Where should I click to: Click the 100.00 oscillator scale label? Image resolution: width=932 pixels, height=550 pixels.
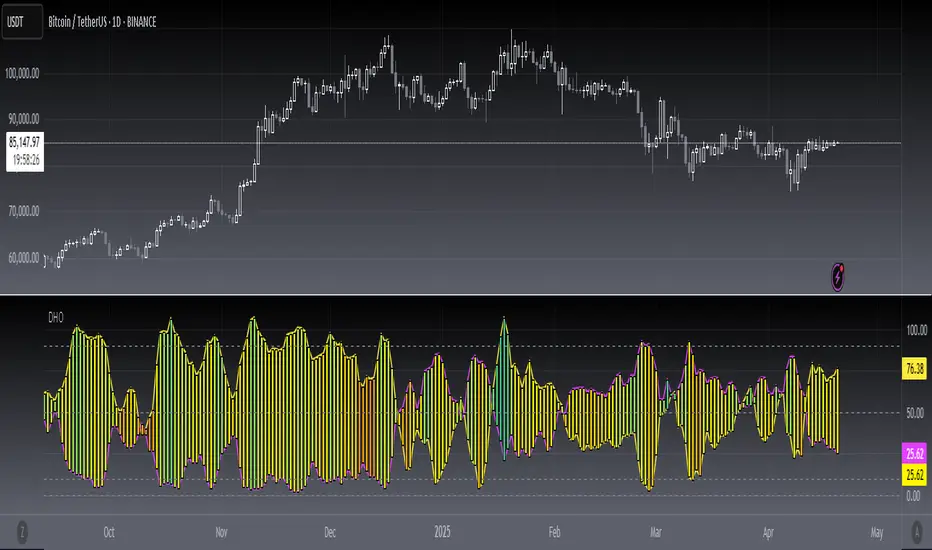tap(916, 330)
